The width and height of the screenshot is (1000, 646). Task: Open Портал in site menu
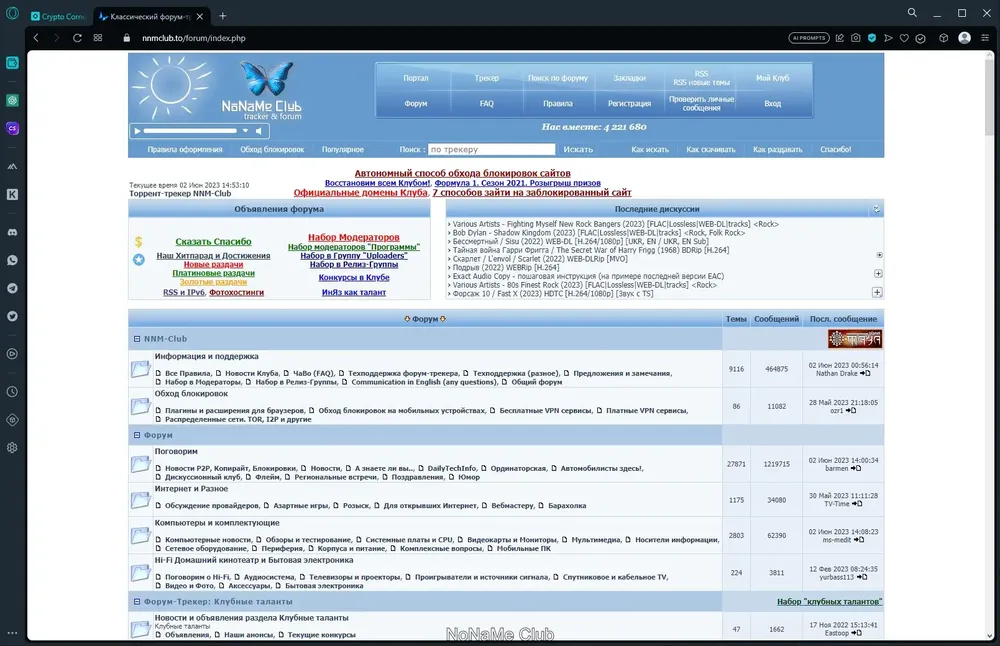[416, 78]
